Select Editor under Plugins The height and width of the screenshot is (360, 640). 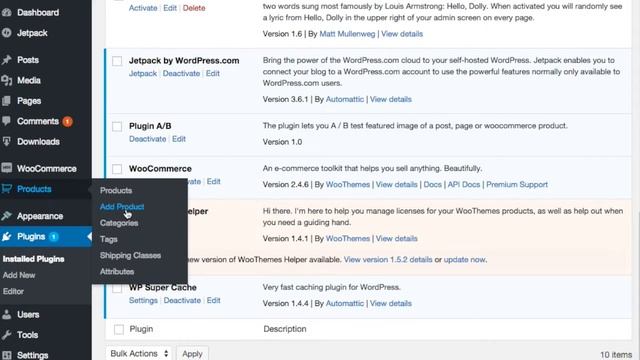[x=13, y=291]
